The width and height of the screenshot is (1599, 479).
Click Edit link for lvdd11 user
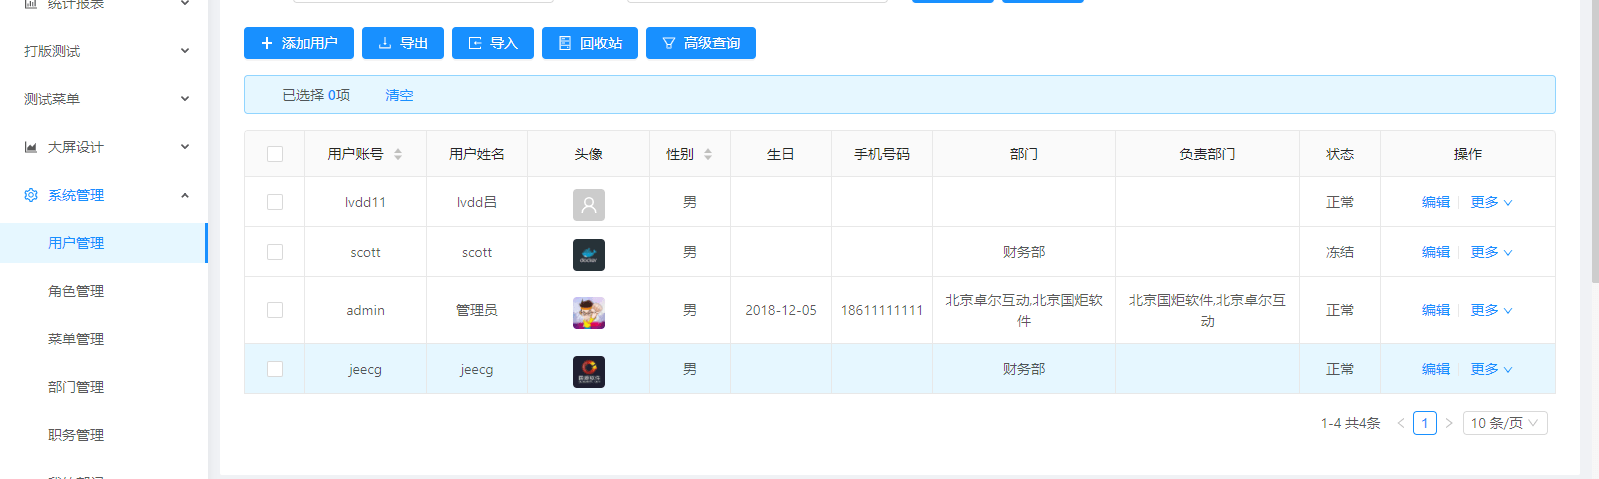(x=1435, y=202)
